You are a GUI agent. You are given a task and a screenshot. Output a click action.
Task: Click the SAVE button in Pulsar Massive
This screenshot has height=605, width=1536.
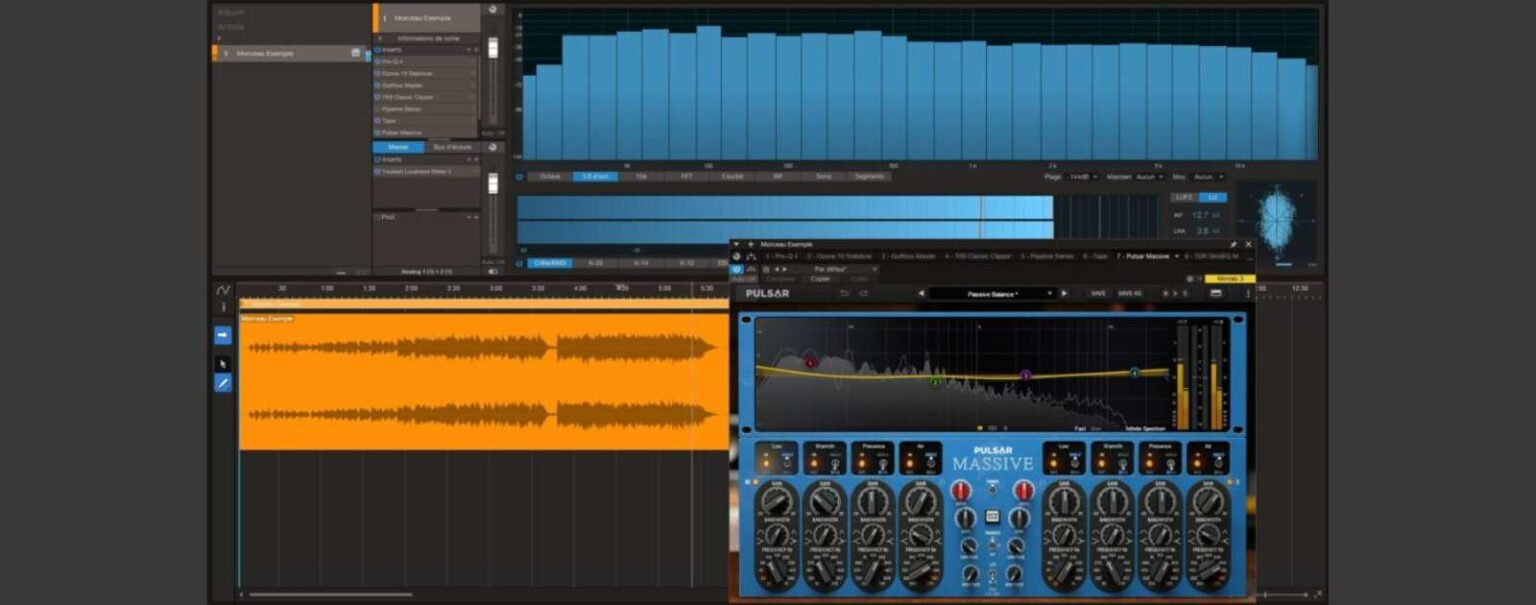pyautogui.click(x=1098, y=294)
